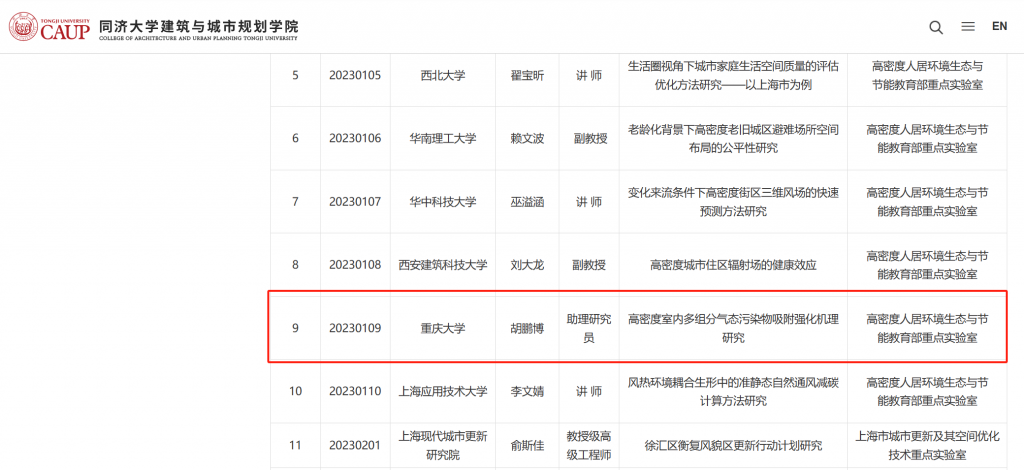Select applicant name 刘大龙
Screen dimensions: 1024x470
coord(527,265)
